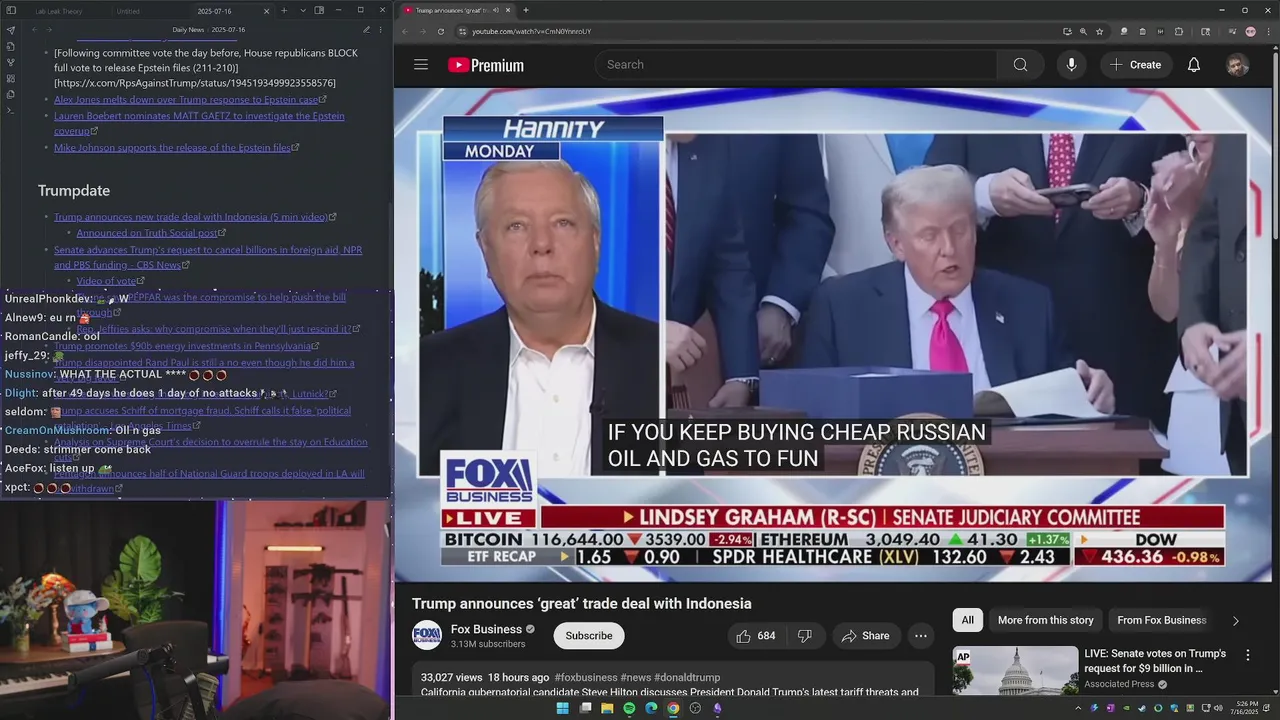
Task: Focus the YouTube Search field
Action: [x=797, y=65]
